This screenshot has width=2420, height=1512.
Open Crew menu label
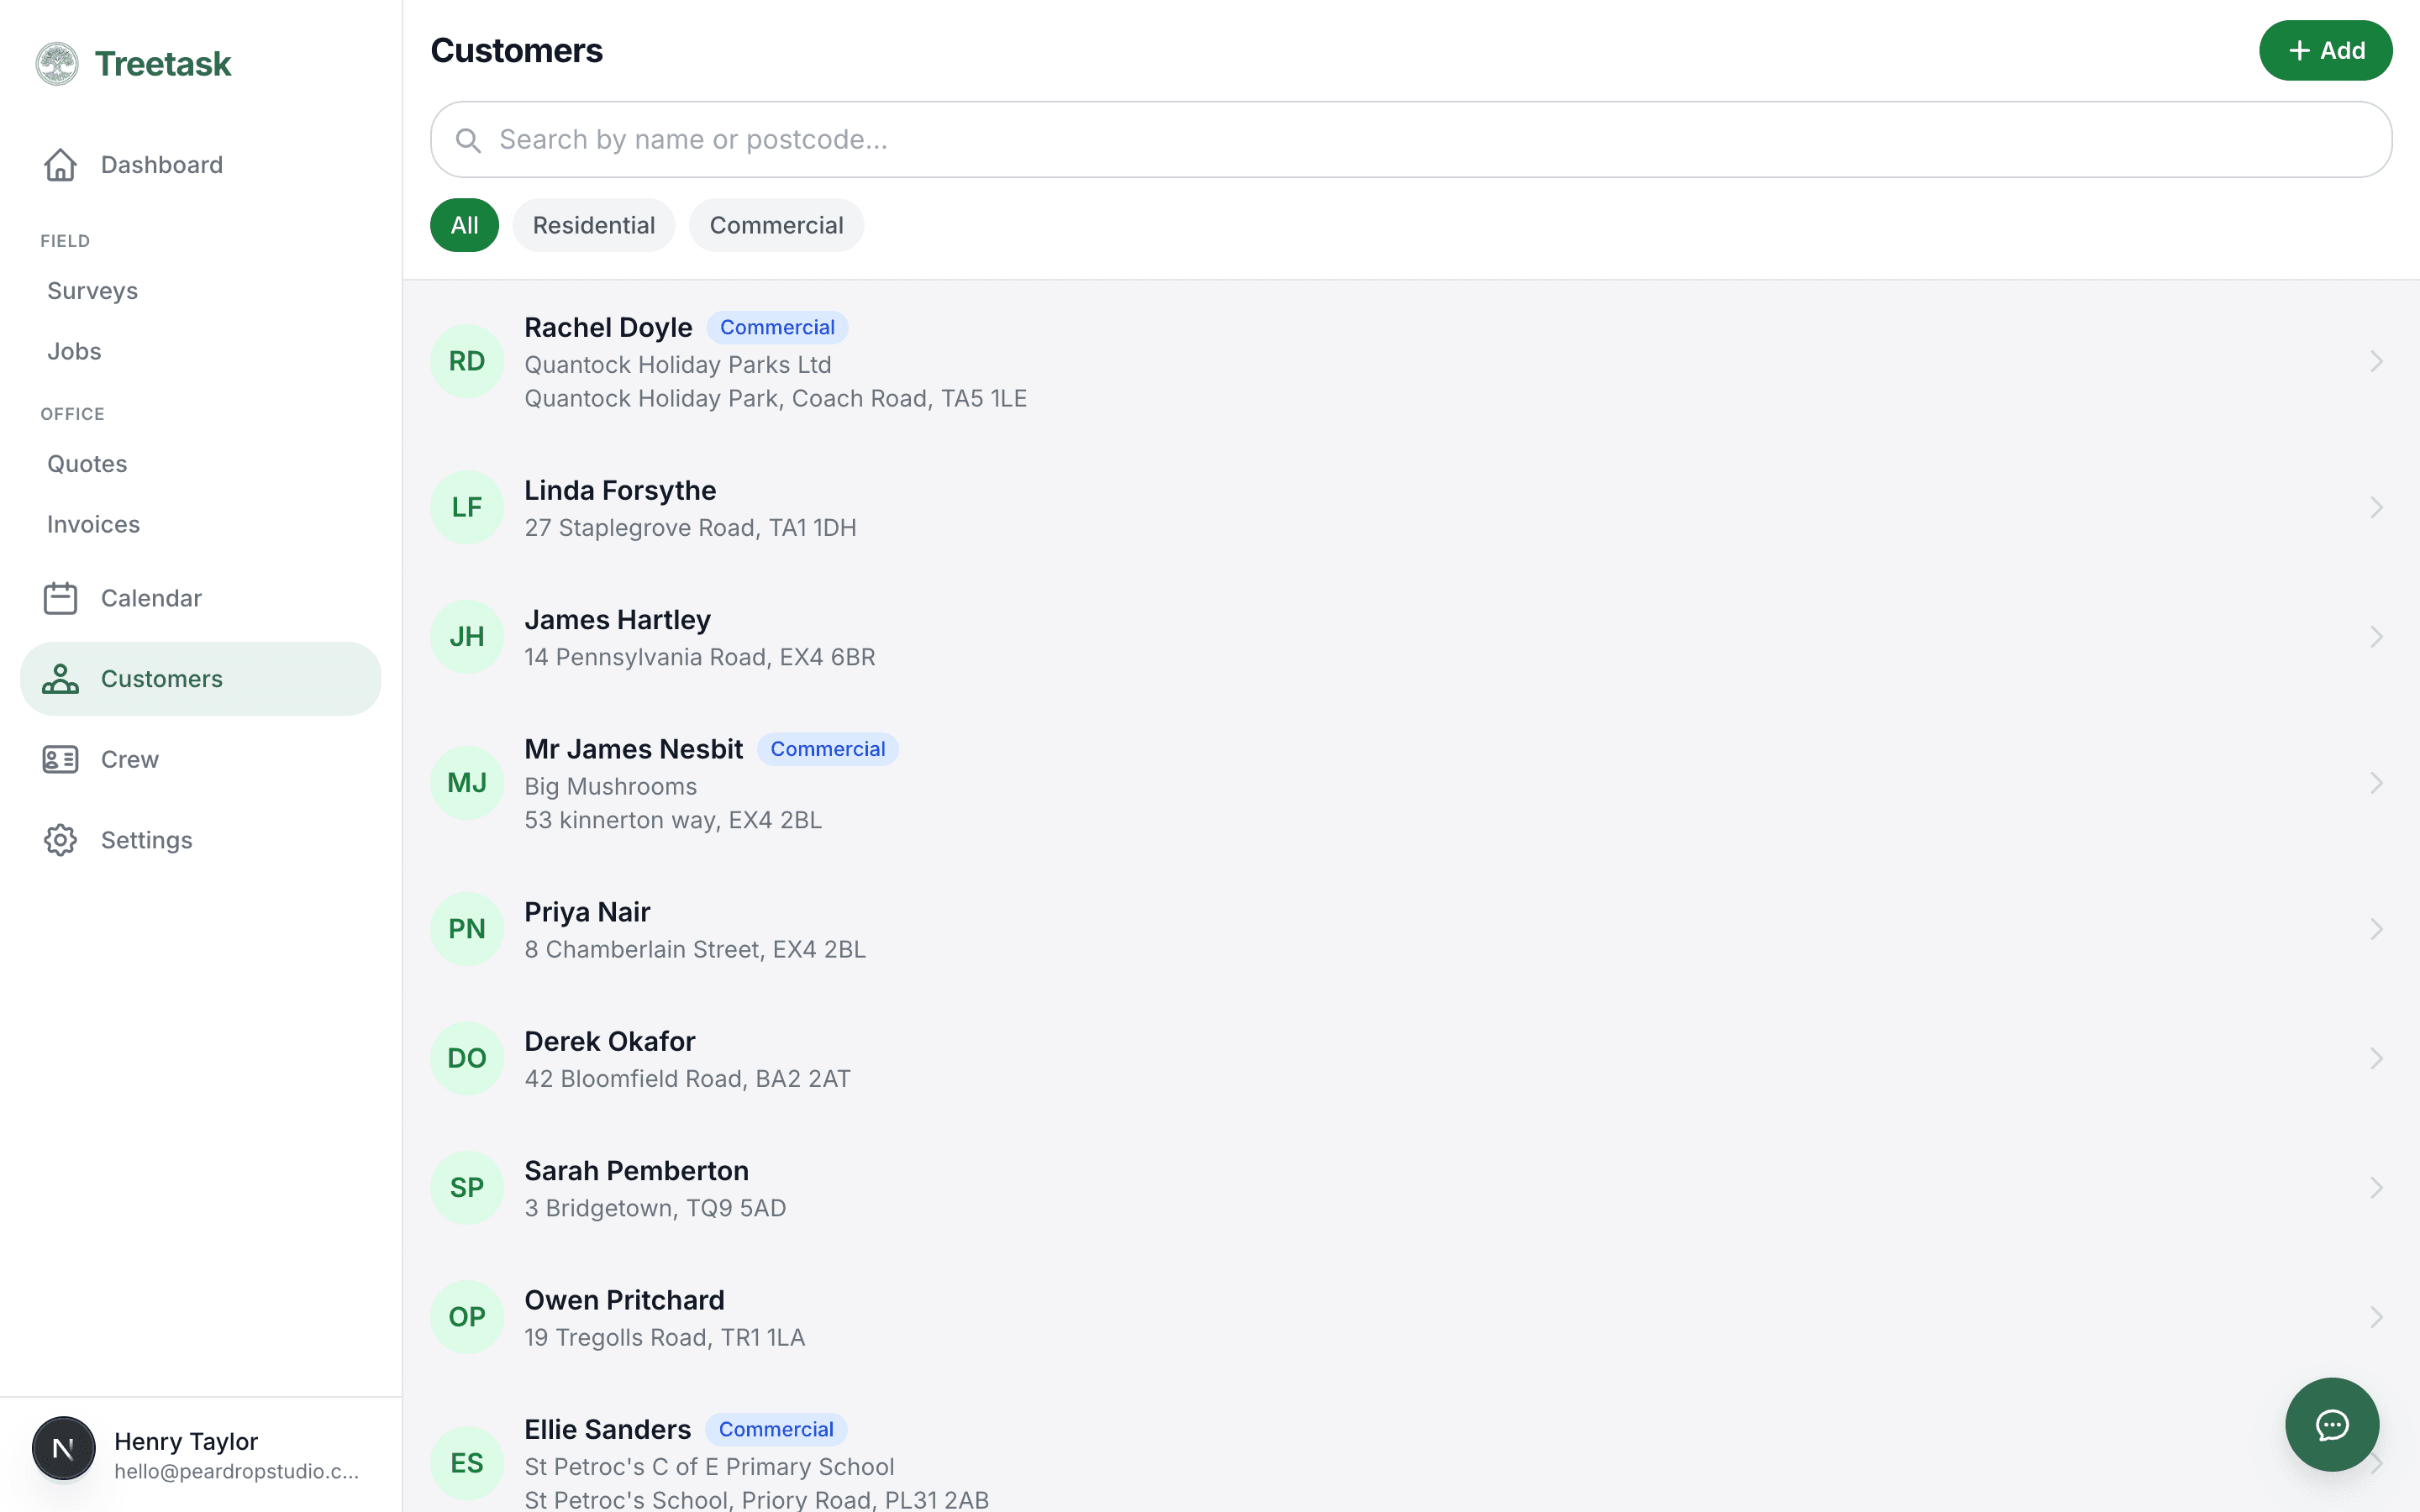click(x=130, y=760)
